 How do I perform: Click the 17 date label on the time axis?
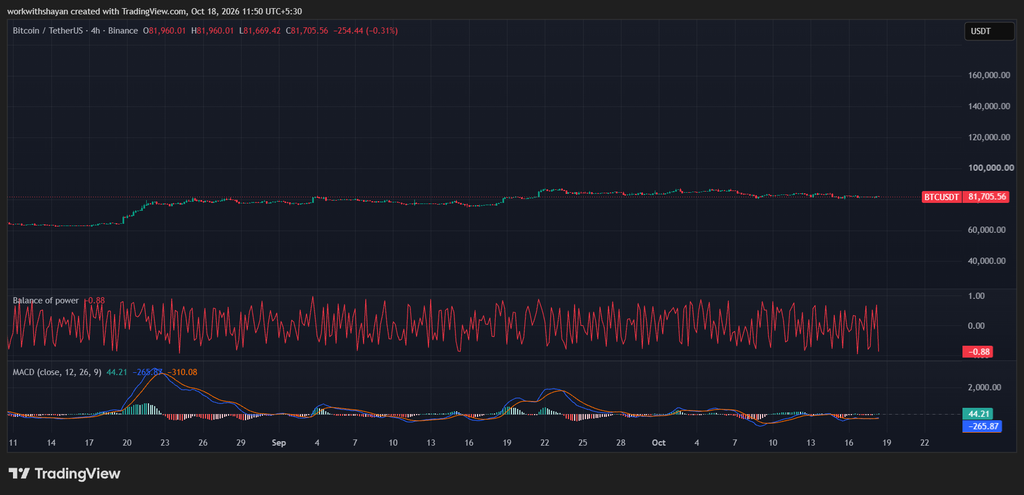point(89,443)
